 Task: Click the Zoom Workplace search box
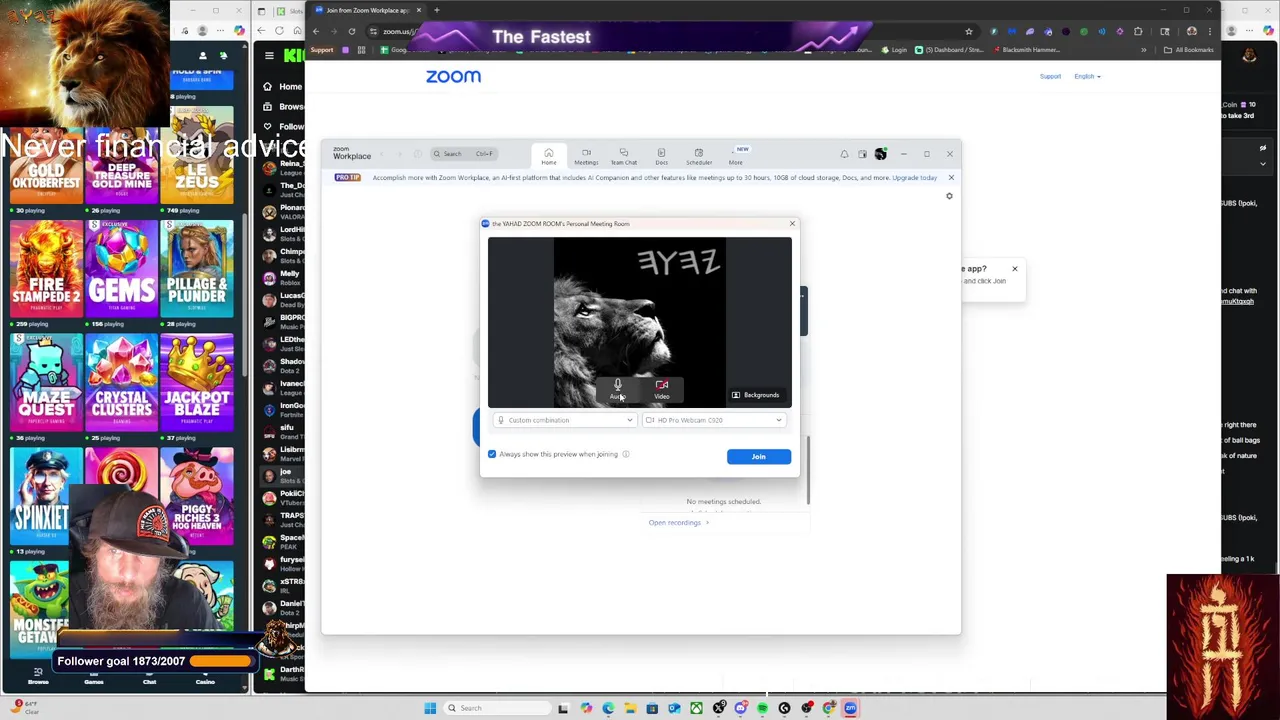pos(465,154)
